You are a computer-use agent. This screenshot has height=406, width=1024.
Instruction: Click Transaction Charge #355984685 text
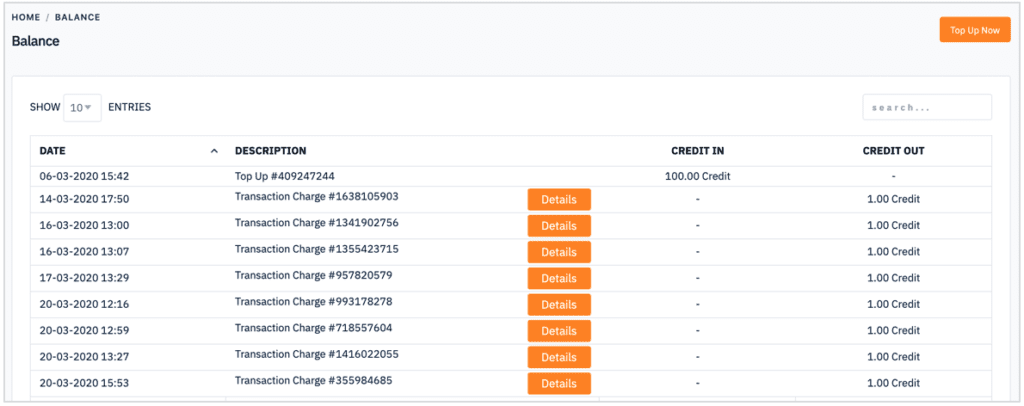(x=313, y=380)
